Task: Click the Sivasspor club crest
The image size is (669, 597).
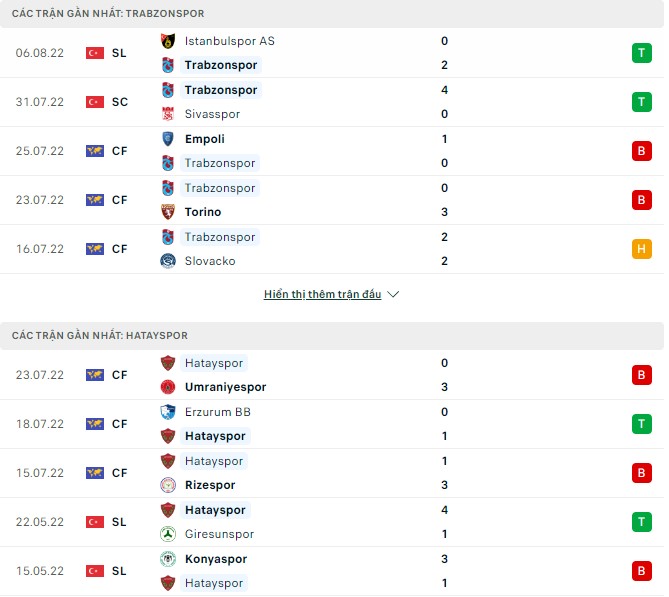Action: 167,114
